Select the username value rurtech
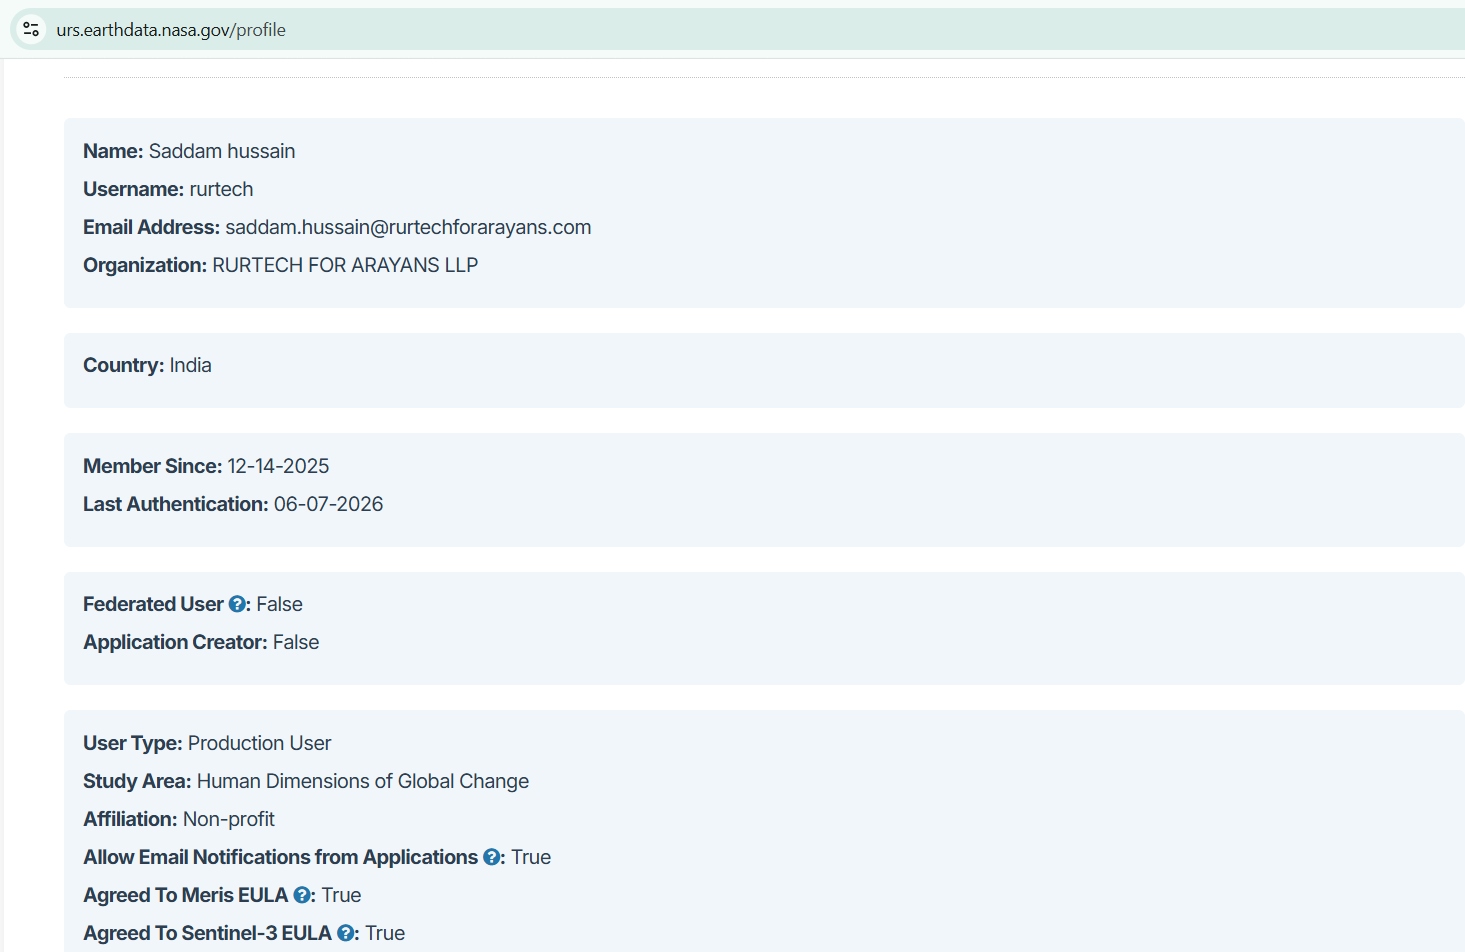Viewport: 1465px width, 952px height. [221, 189]
